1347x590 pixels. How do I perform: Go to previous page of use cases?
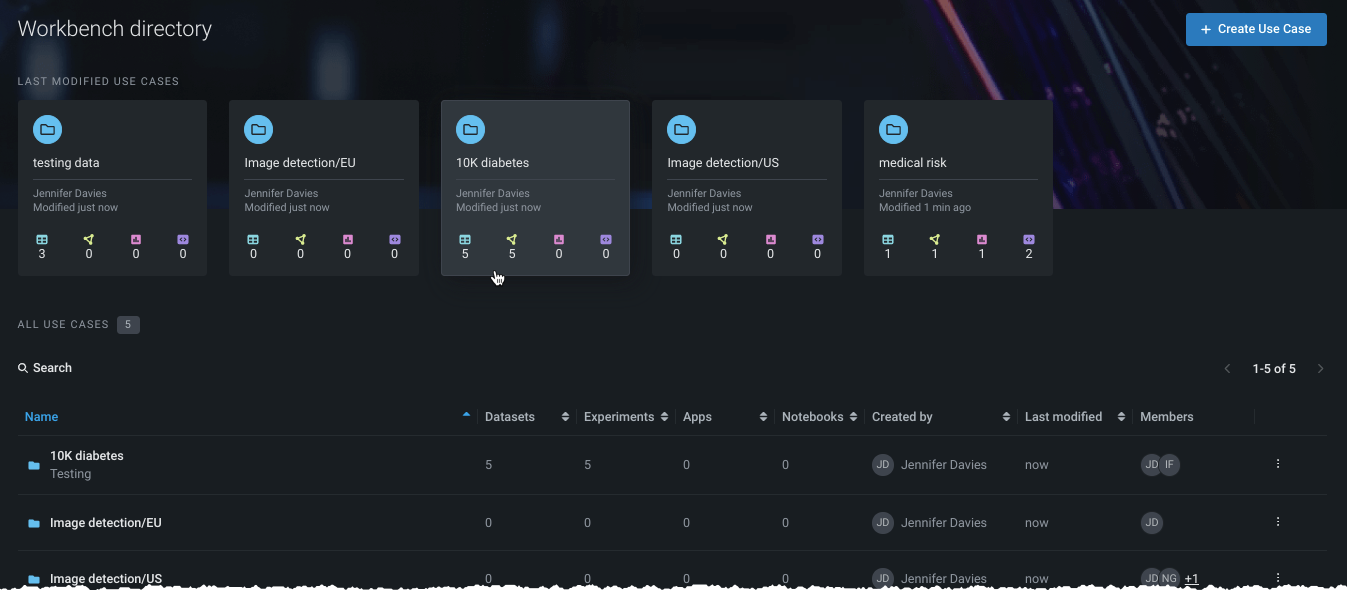click(x=1228, y=369)
